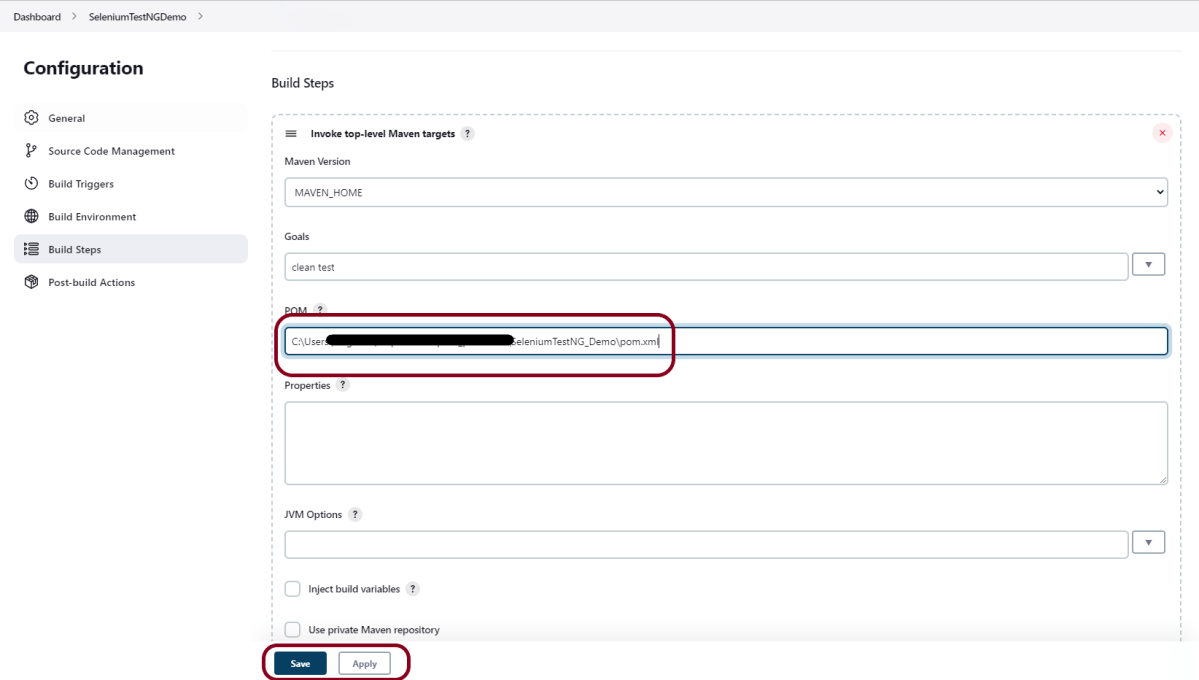Show help for the Properties field
The height and width of the screenshot is (680, 1199).
click(343, 385)
